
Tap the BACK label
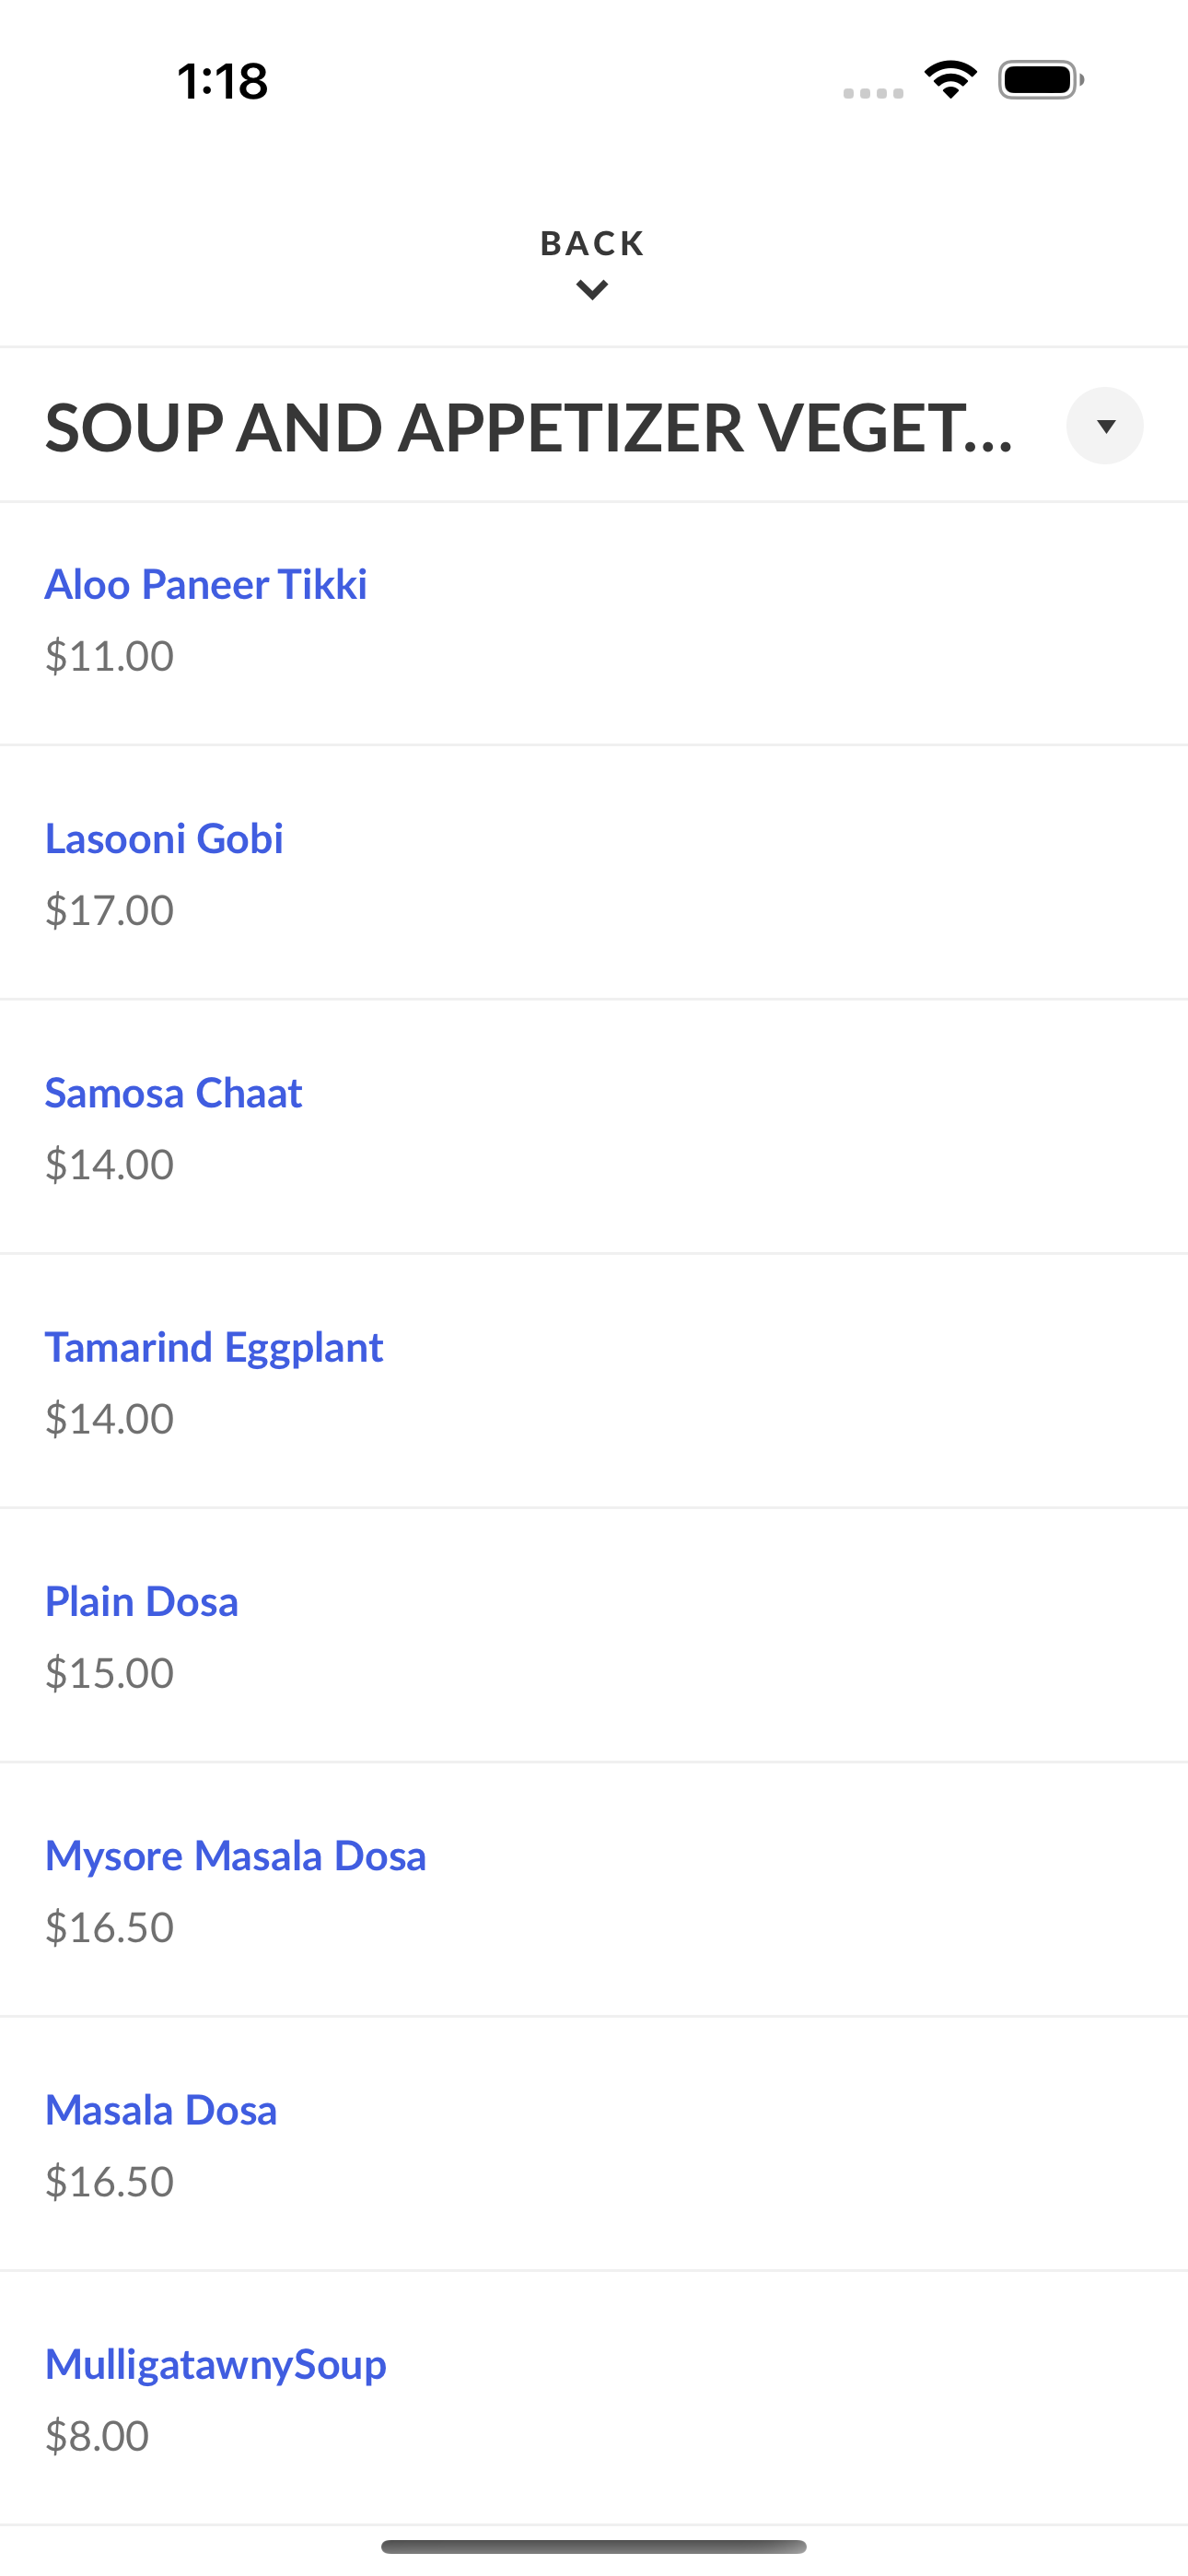coord(593,243)
